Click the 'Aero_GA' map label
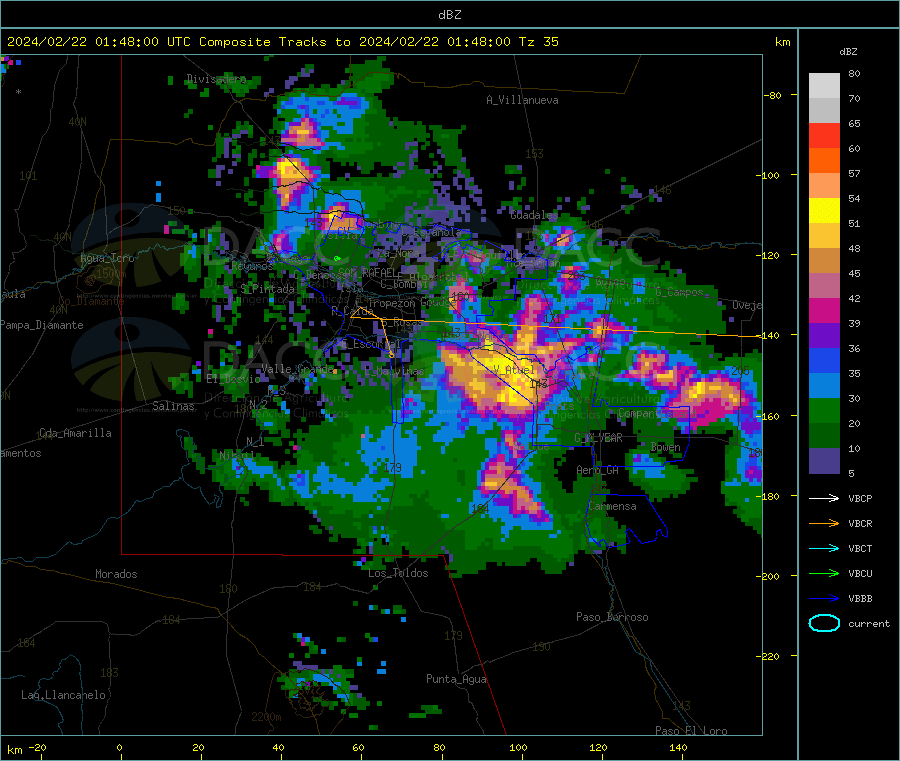900x761 pixels. (x=598, y=470)
